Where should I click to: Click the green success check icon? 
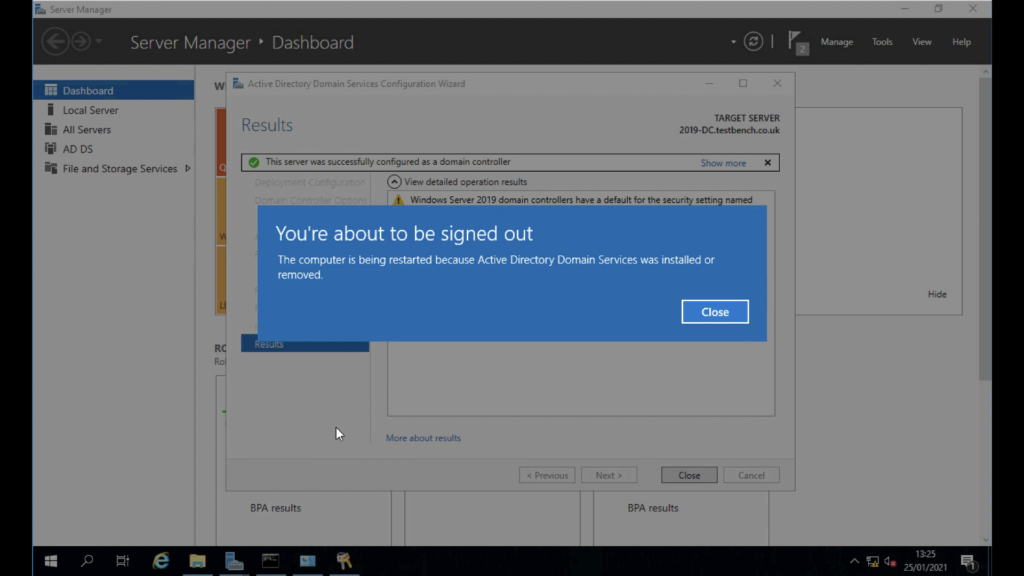point(254,162)
